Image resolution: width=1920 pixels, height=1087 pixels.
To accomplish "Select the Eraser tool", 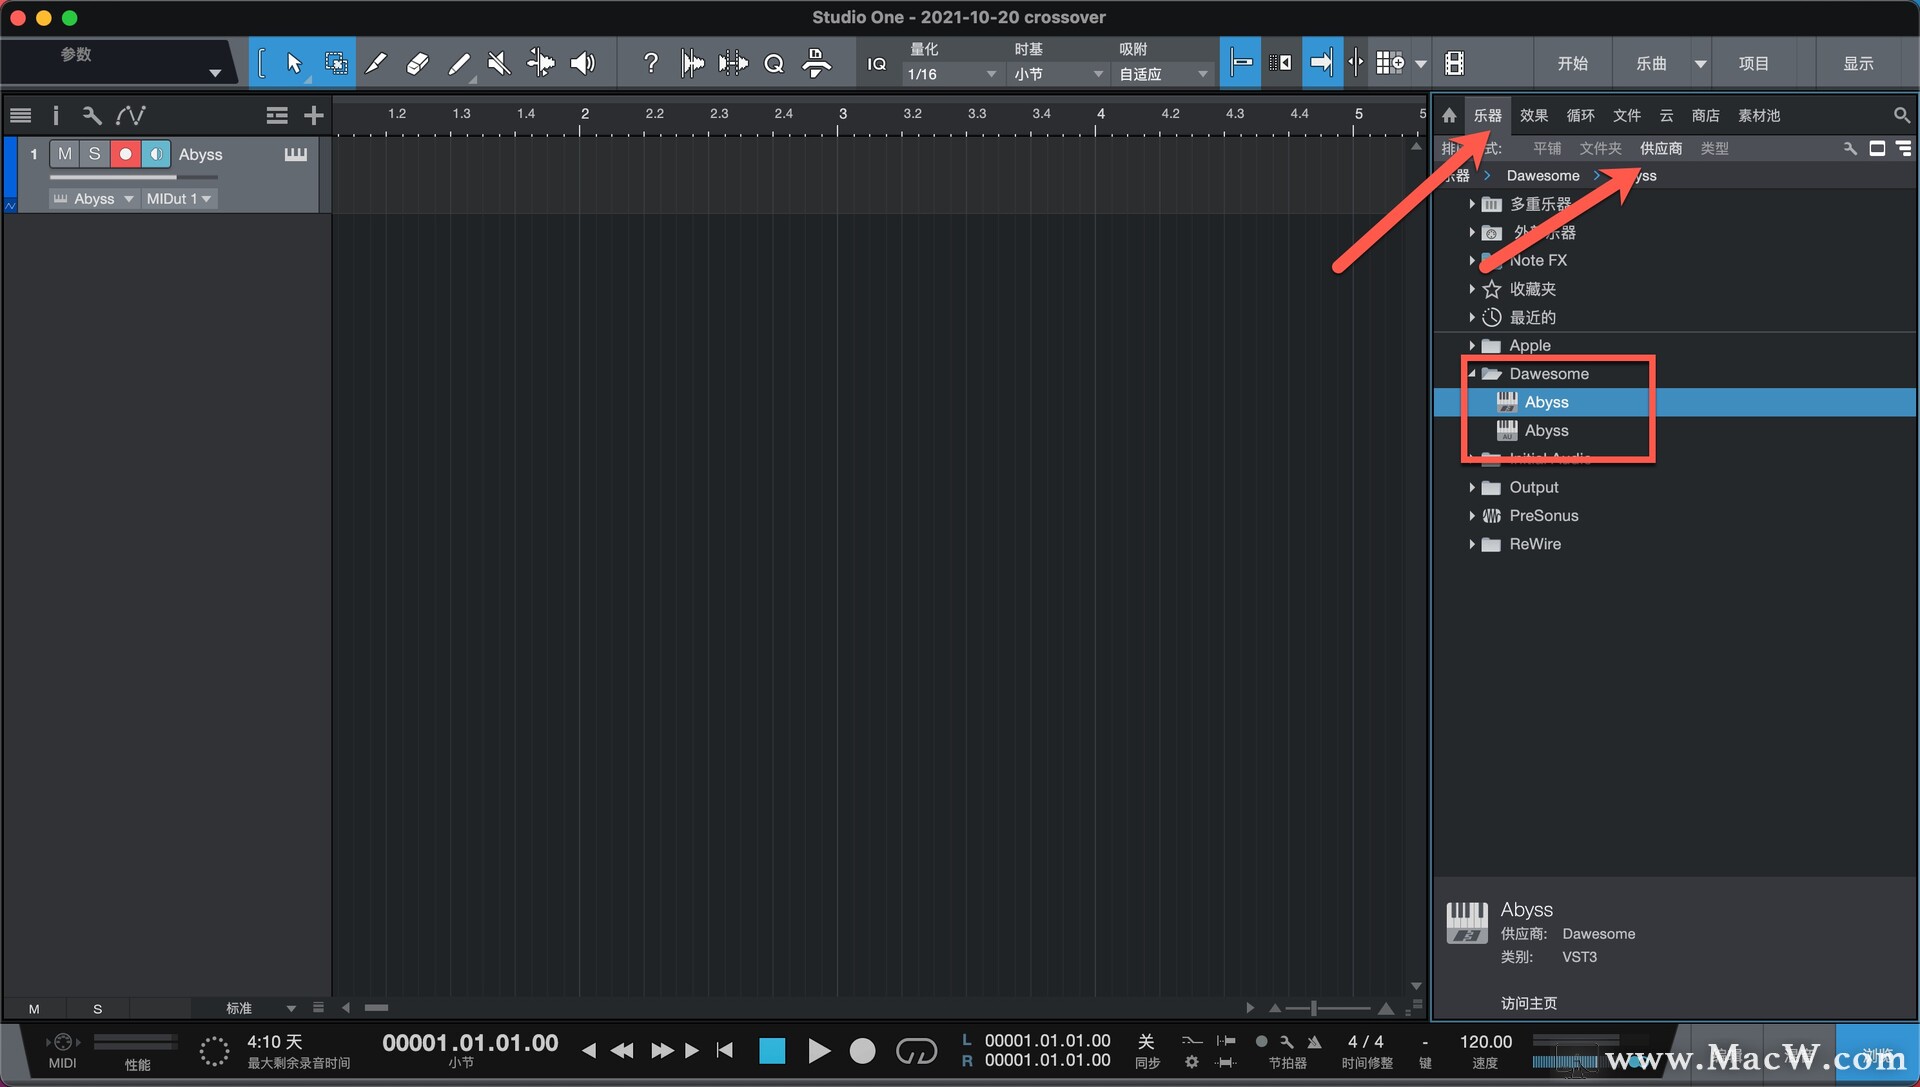I will tap(417, 64).
